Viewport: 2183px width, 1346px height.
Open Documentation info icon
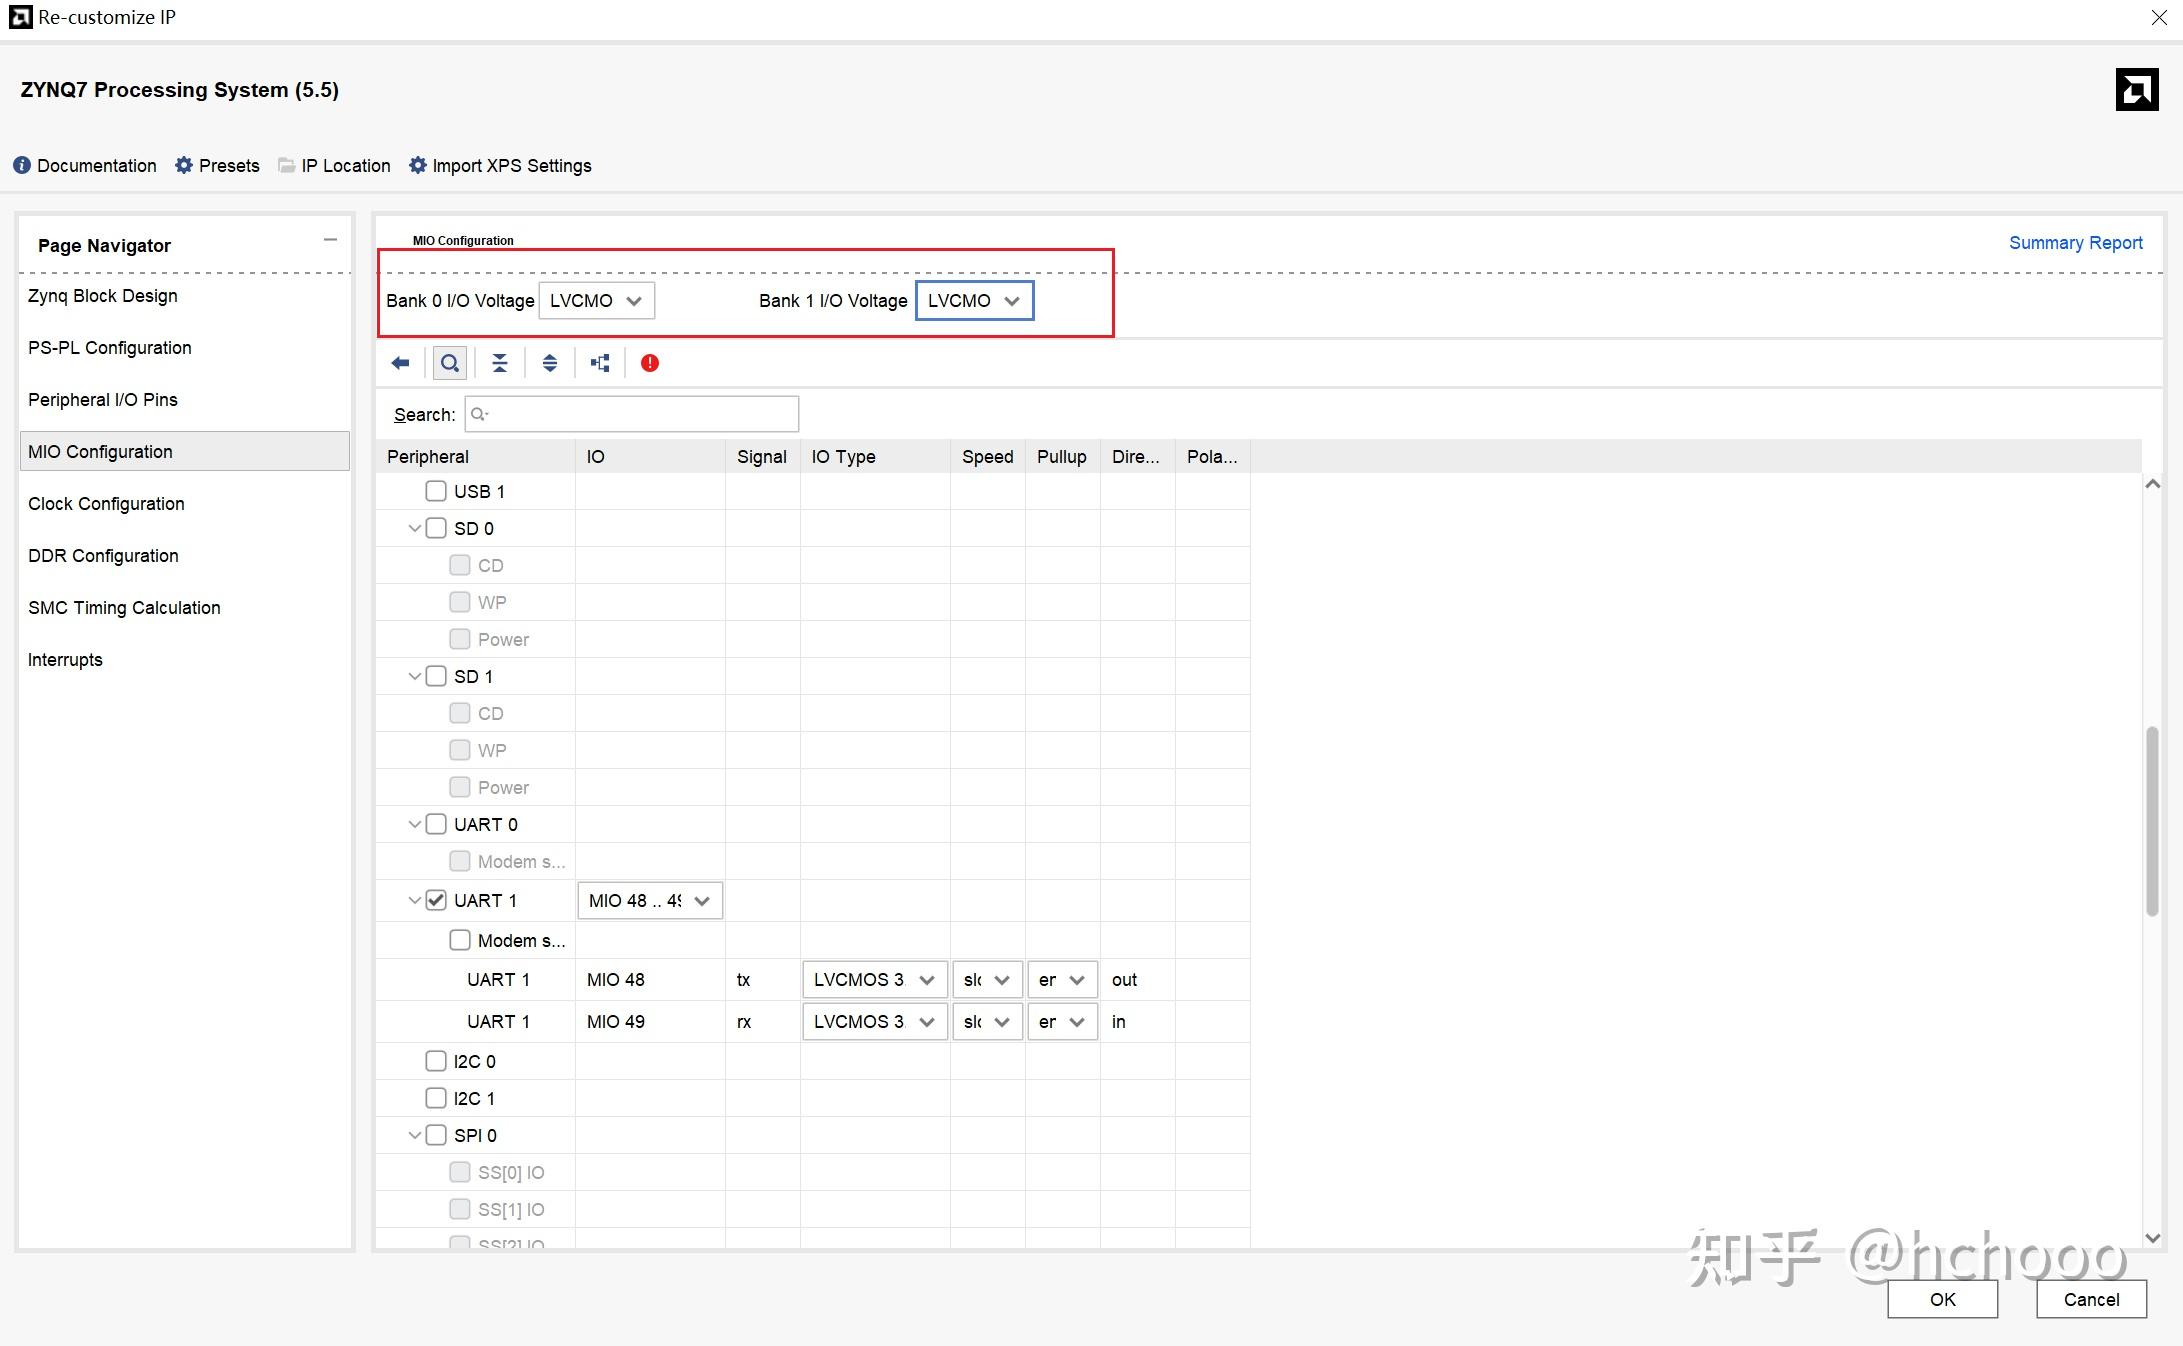tap(22, 165)
